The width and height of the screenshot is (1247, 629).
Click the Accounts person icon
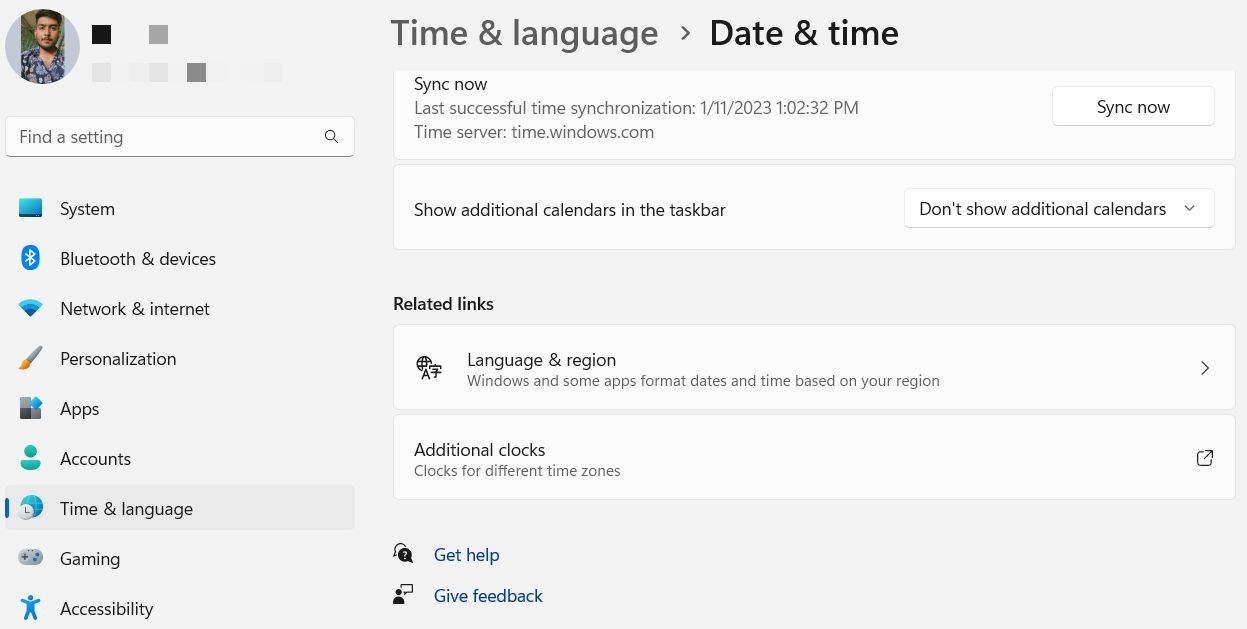pos(31,459)
